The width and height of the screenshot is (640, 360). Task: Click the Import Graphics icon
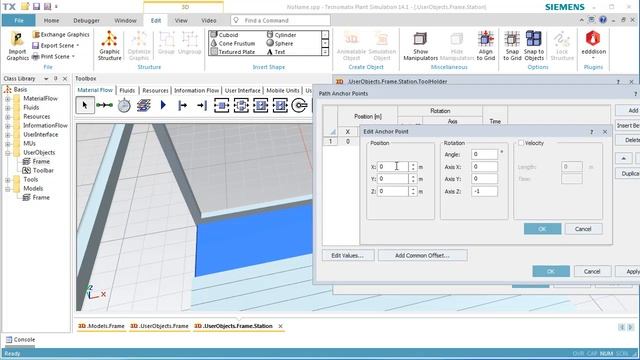17,46
